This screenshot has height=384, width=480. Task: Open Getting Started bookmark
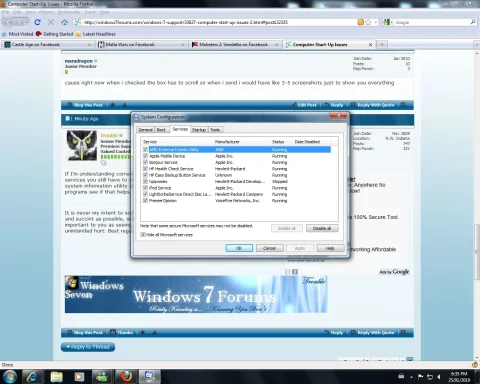coord(54,34)
